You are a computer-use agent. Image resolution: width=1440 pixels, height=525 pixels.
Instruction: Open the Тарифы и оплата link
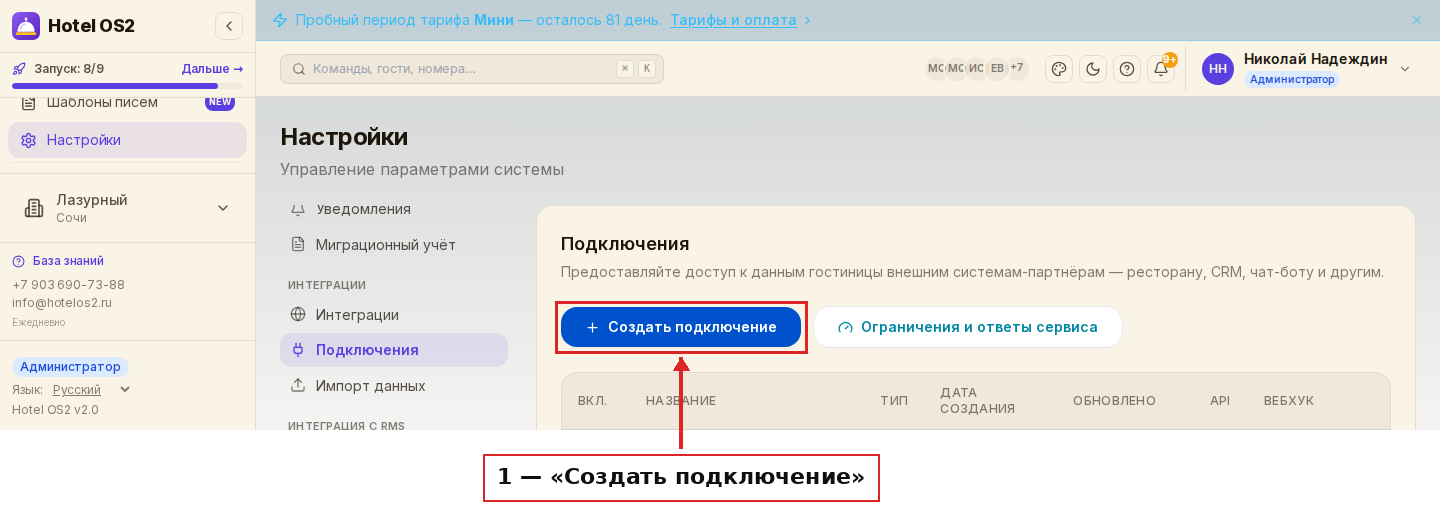point(733,20)
